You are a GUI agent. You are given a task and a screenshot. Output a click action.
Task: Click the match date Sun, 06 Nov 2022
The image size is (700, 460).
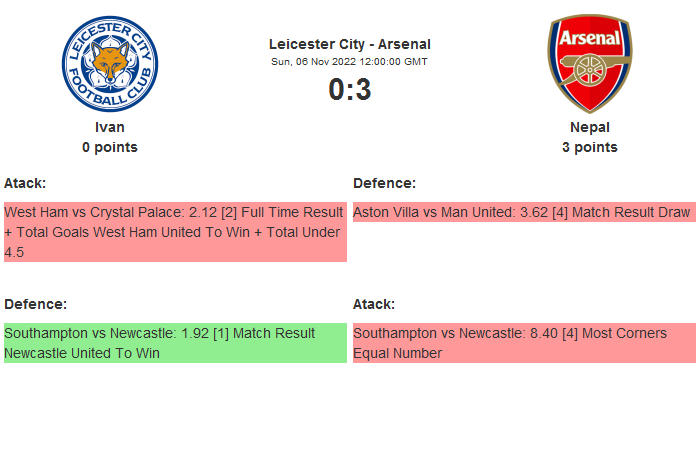pos(350,61)
